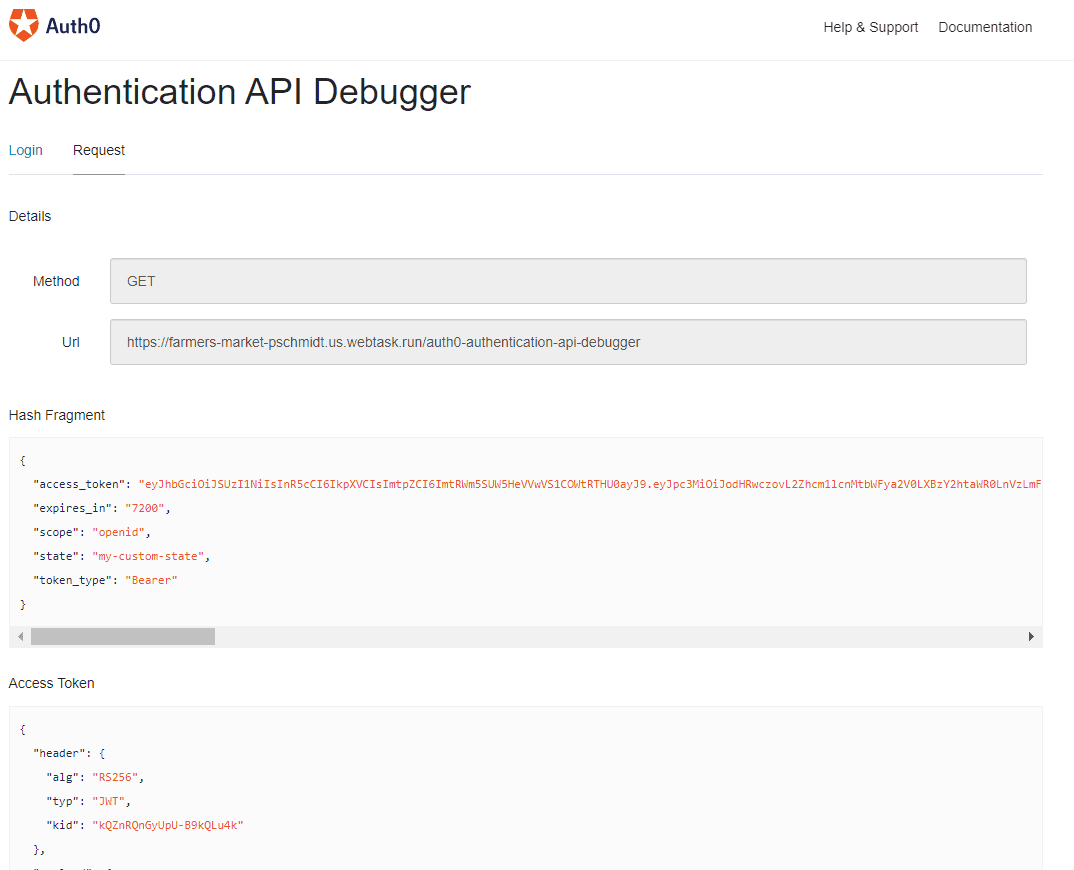Click the kid value "kQZnRQnGyUpU-B9kQLu4k"
This screenshot has width=1074, height=870.
[168, 825]
